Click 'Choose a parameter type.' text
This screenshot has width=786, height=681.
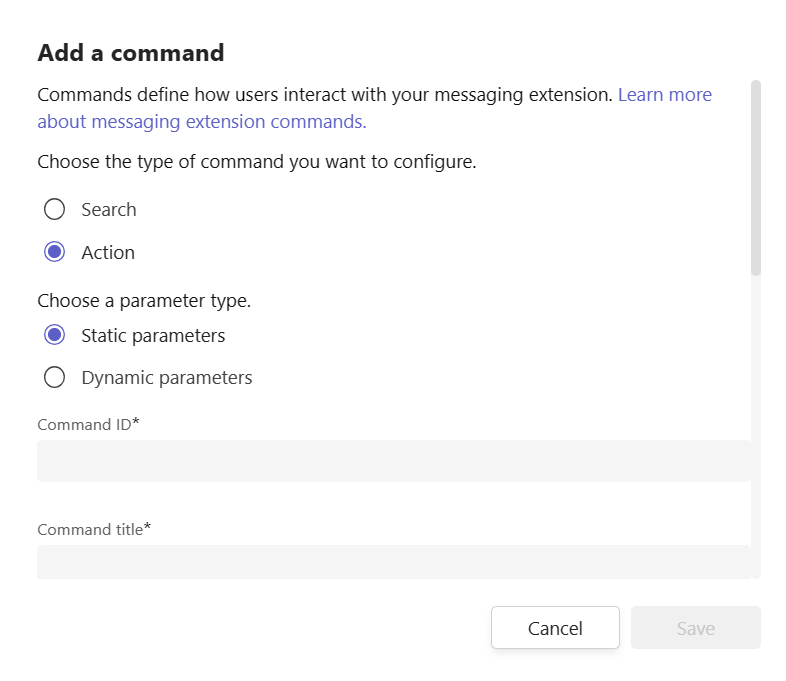tap(144, 301)
